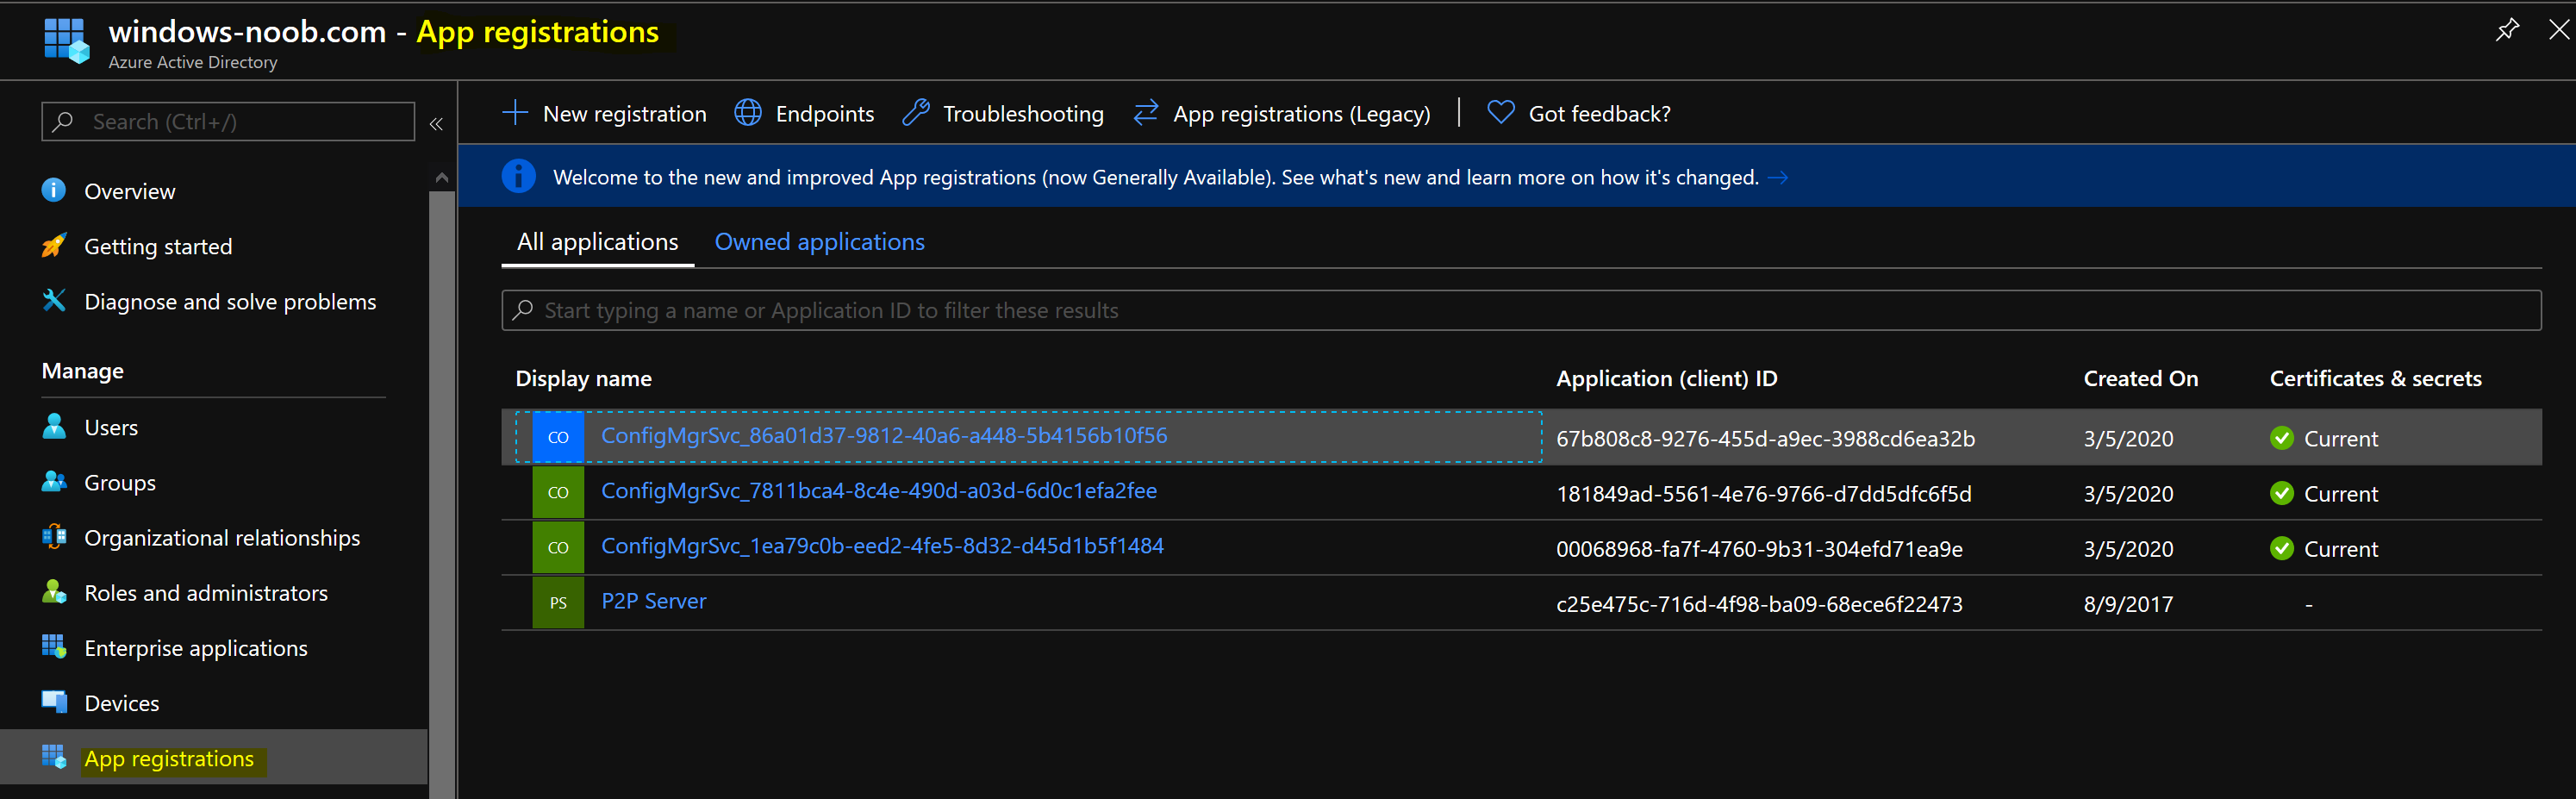
Task: Open the Overview menu item
Action: pyautogui.click(x=129, y=191)
